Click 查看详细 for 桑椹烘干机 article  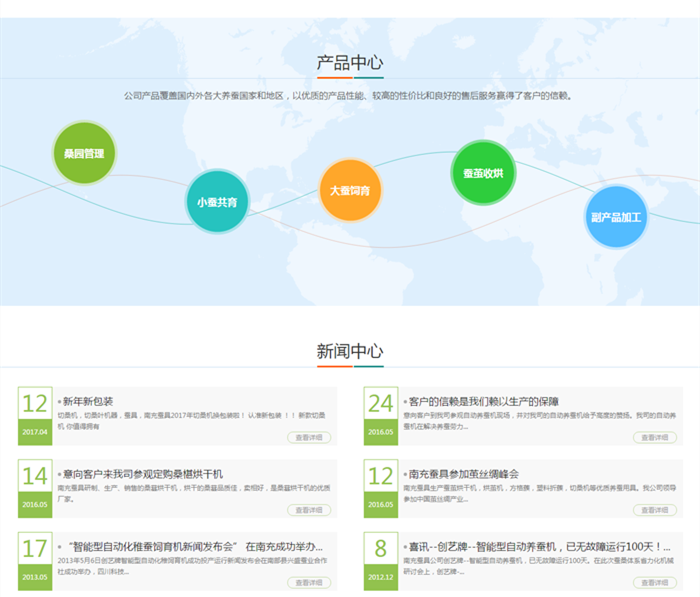coord(308,510)
